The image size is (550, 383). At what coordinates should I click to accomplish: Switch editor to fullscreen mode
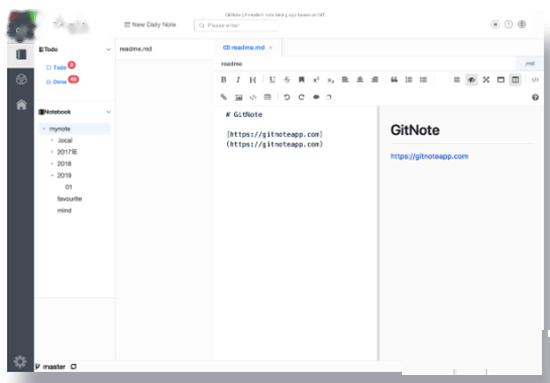coord(486,80)
